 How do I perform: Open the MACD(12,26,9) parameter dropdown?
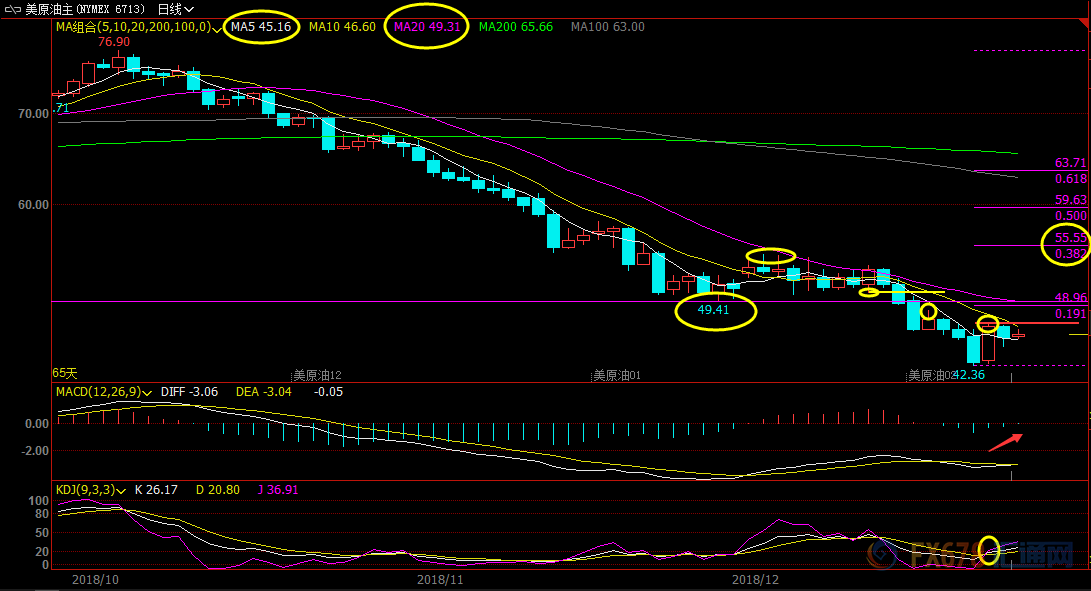pos(148,392)
